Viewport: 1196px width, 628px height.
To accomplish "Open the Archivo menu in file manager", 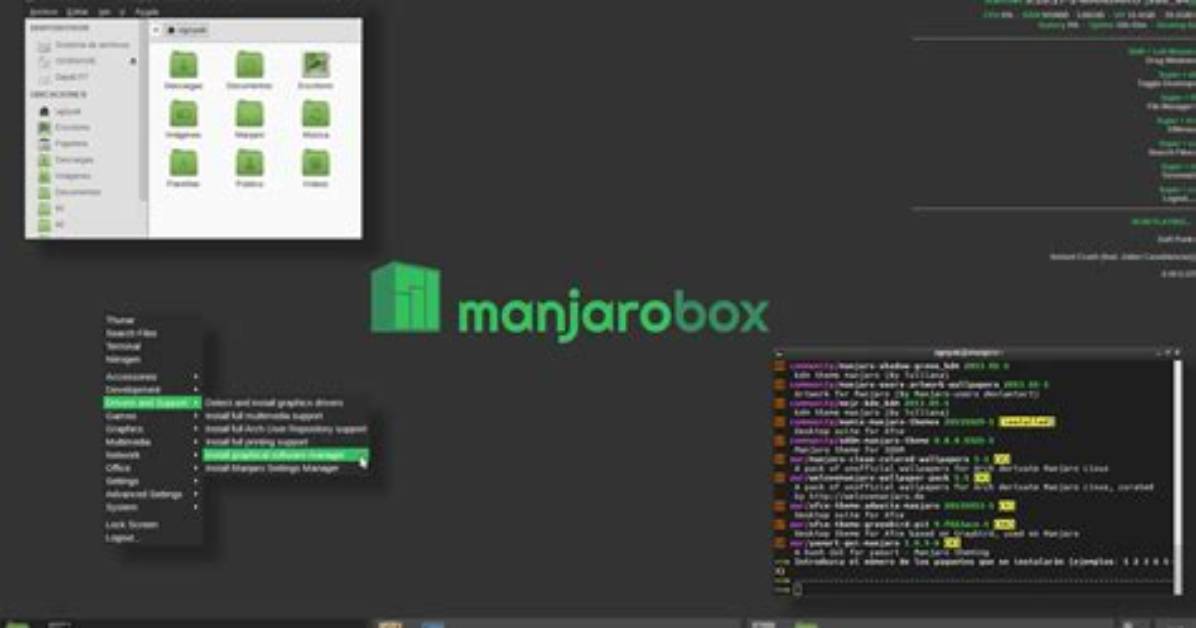I will pyautogui.click(x=43, y=12).
